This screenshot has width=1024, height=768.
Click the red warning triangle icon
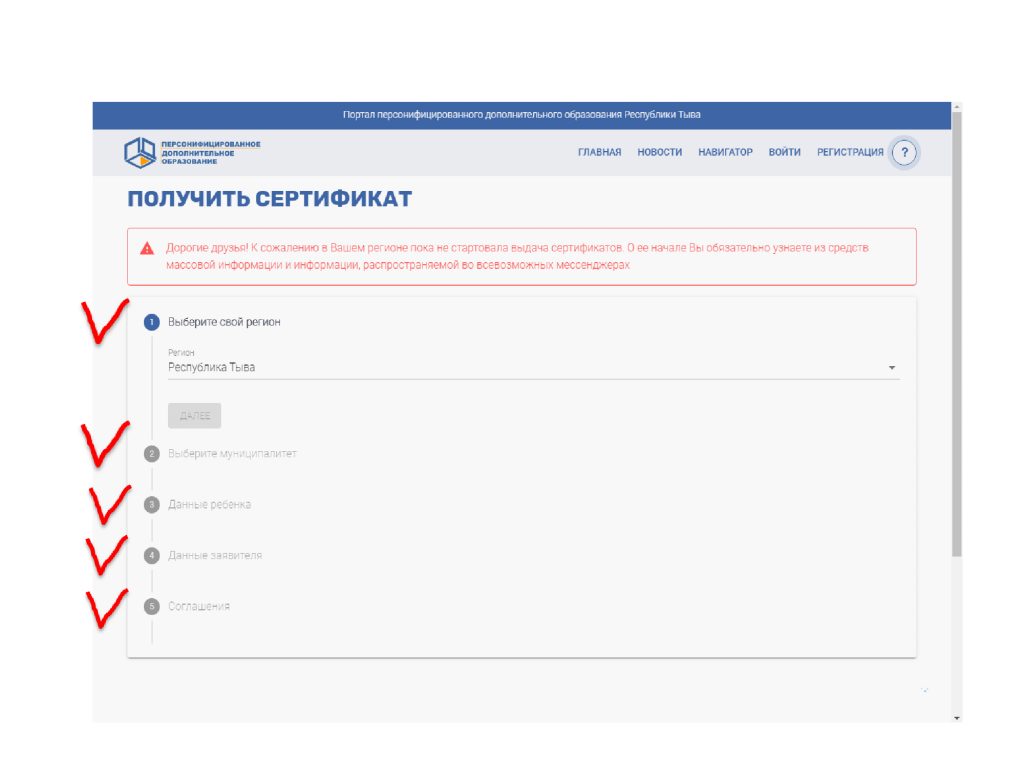147,248
